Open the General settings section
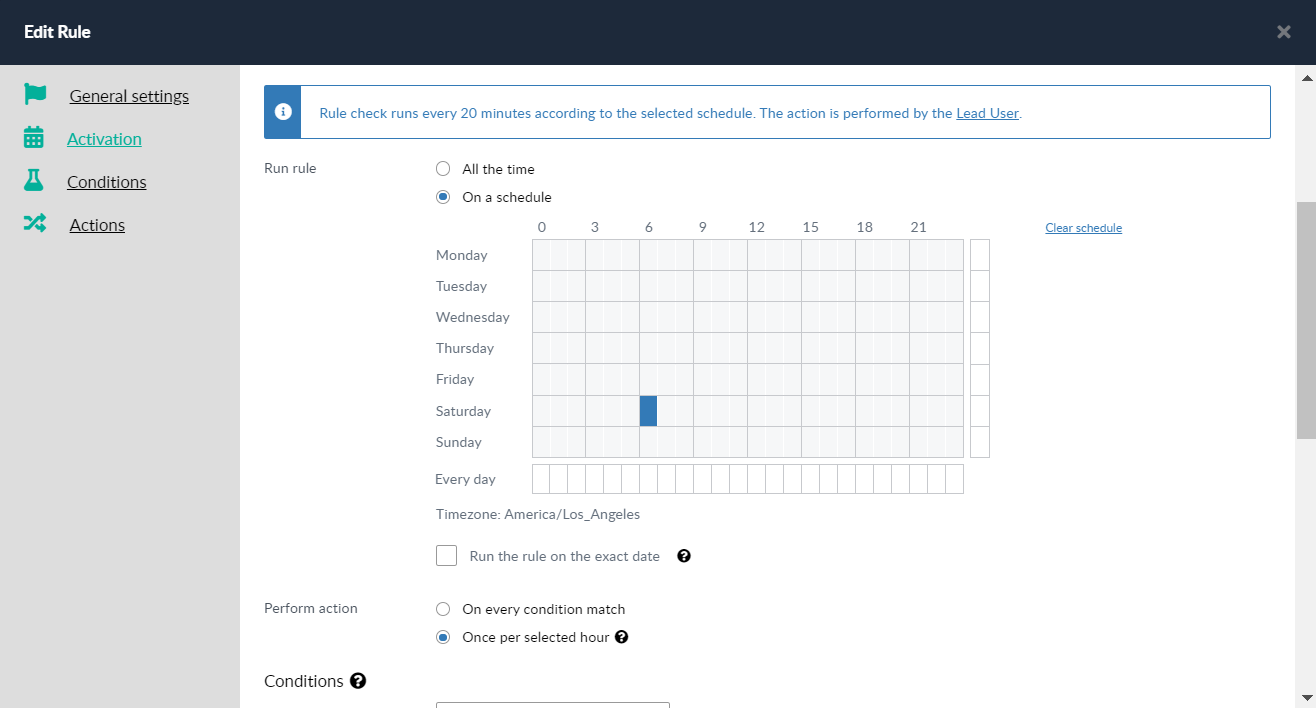This screenshot has height=708, width=1316. [x=129, y=96]
